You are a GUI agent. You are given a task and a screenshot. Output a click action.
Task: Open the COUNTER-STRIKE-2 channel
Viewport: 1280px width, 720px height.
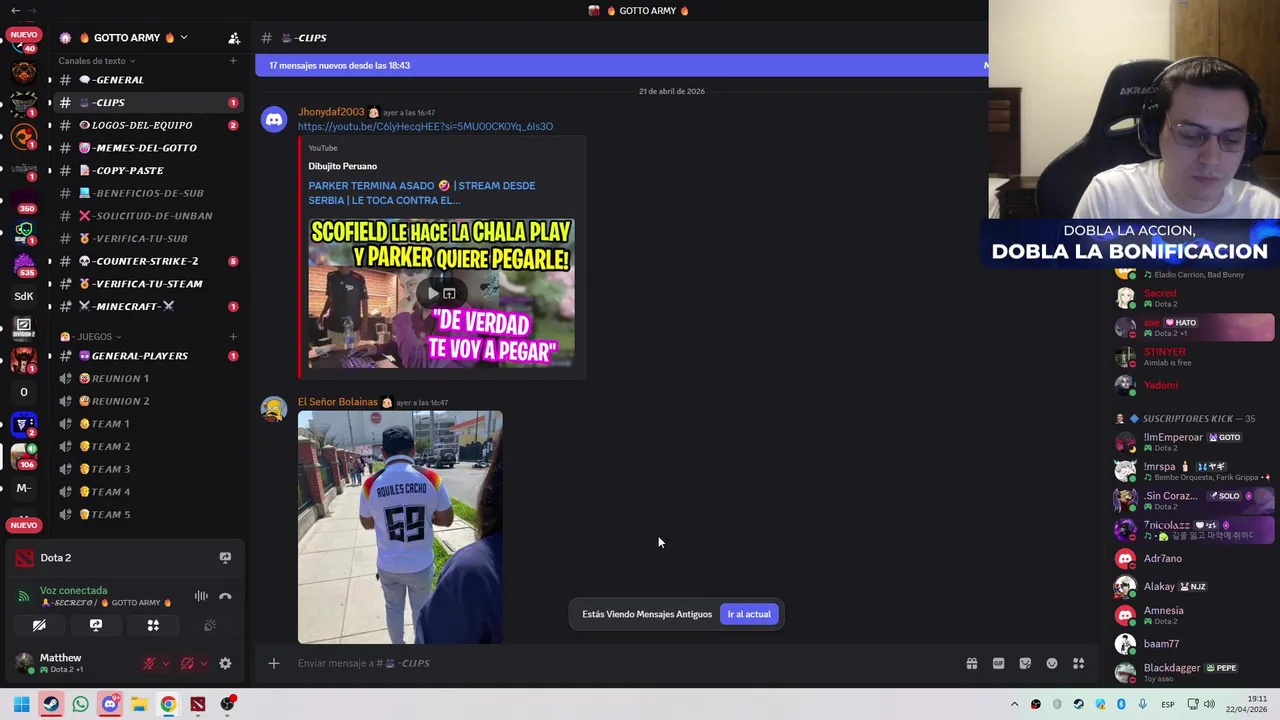(147, 261)
